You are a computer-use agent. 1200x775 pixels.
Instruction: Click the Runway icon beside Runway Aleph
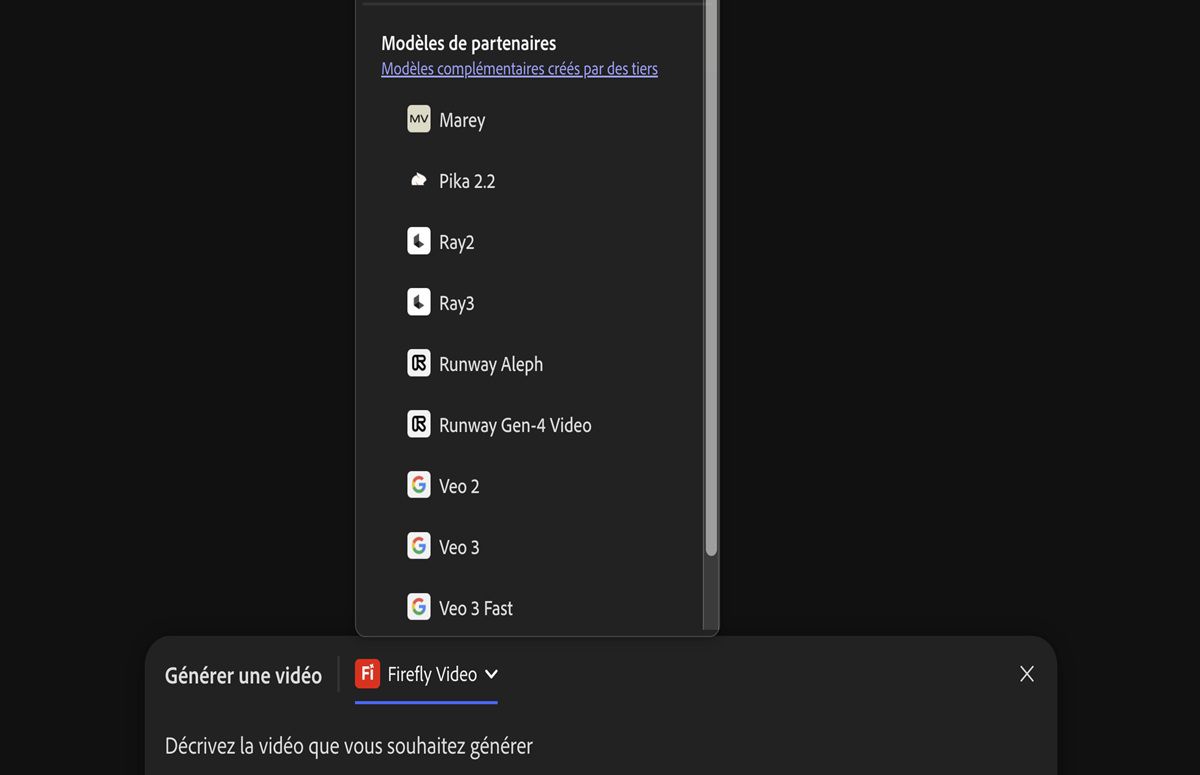click(419, 363)
